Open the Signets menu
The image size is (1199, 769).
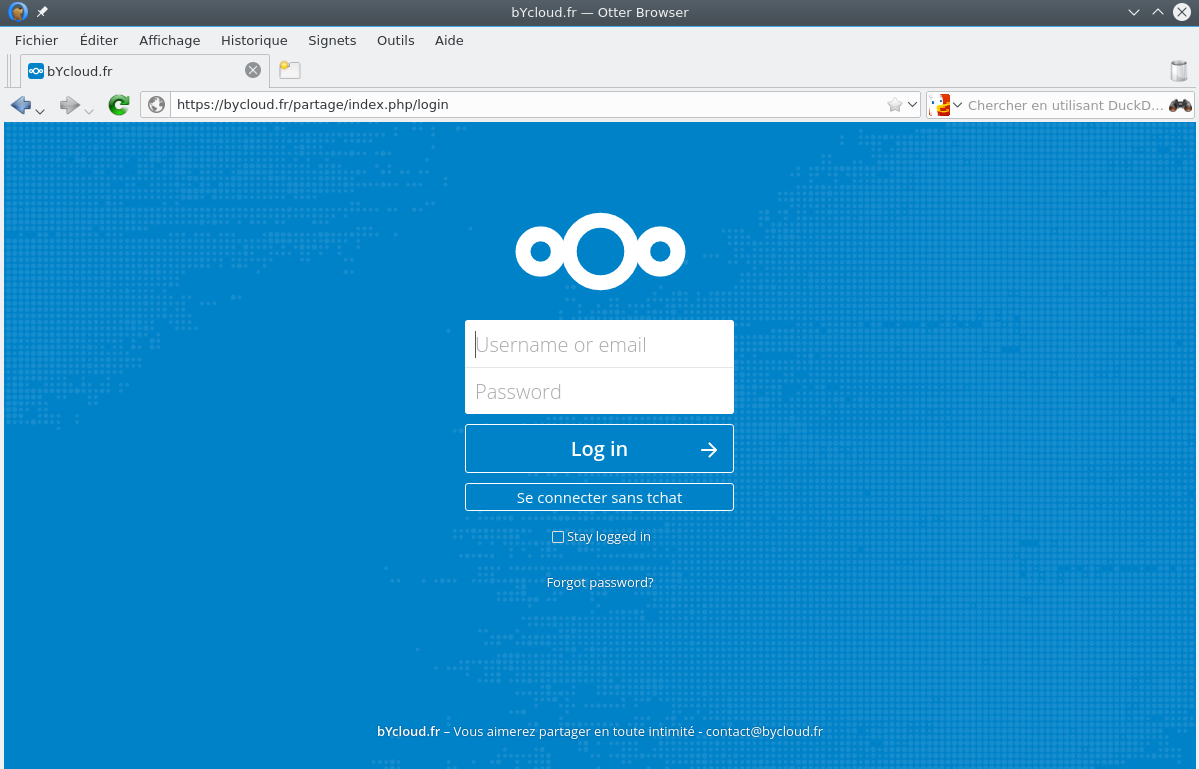(332, 41)
